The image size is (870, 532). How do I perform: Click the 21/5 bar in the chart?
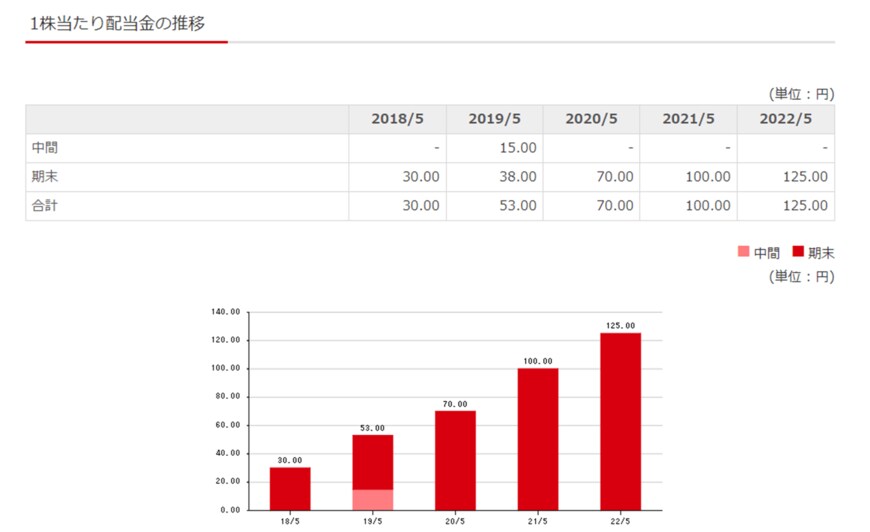click(x=538, y=438)
